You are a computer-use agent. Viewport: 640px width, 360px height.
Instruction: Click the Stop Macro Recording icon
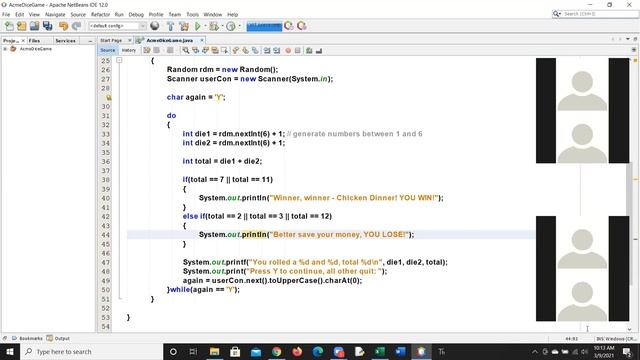tap(298, 51)
